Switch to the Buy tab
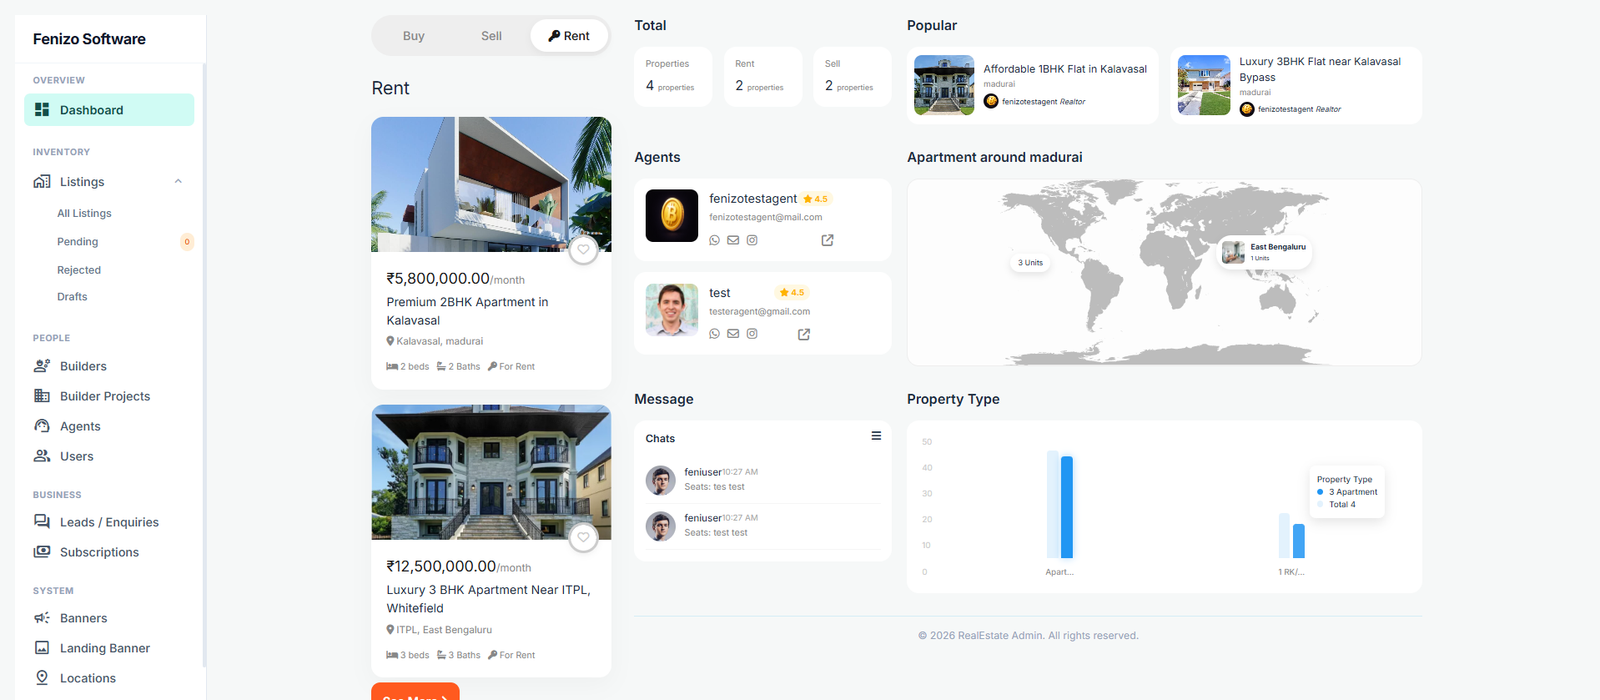Screen dimensions: 1600x700 tap(414, 36)
